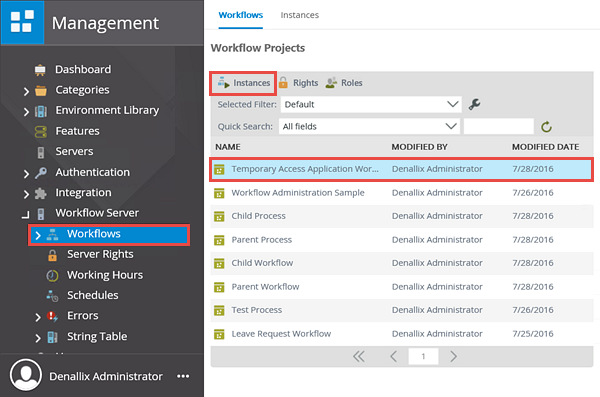The image size is (600, 397).
Task: Expand the Categories tree node
Action: click(26, 91)
